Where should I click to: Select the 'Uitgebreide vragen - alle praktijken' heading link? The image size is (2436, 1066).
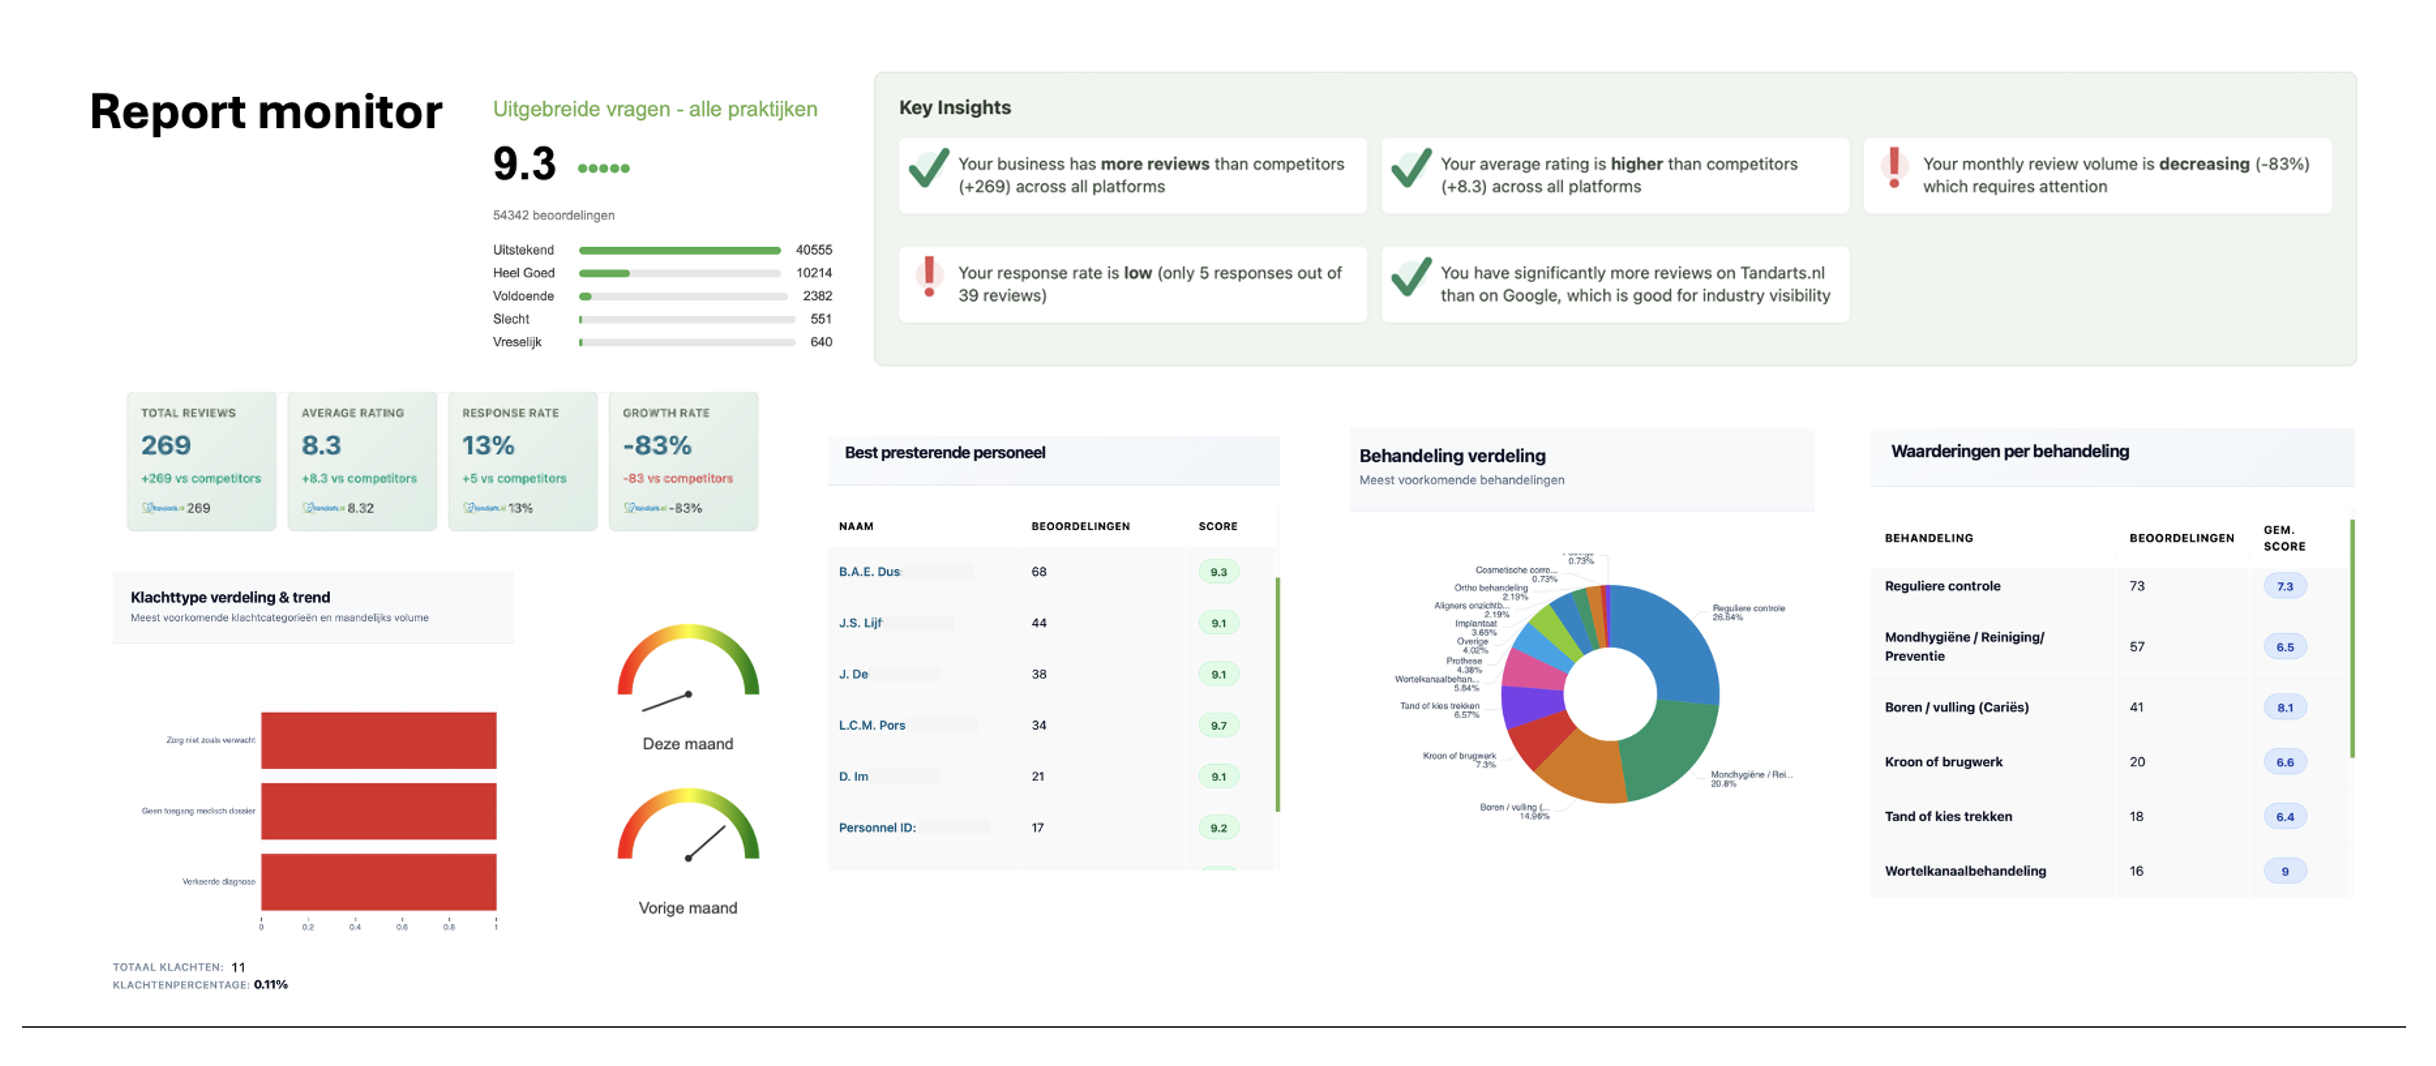[655, 109]
